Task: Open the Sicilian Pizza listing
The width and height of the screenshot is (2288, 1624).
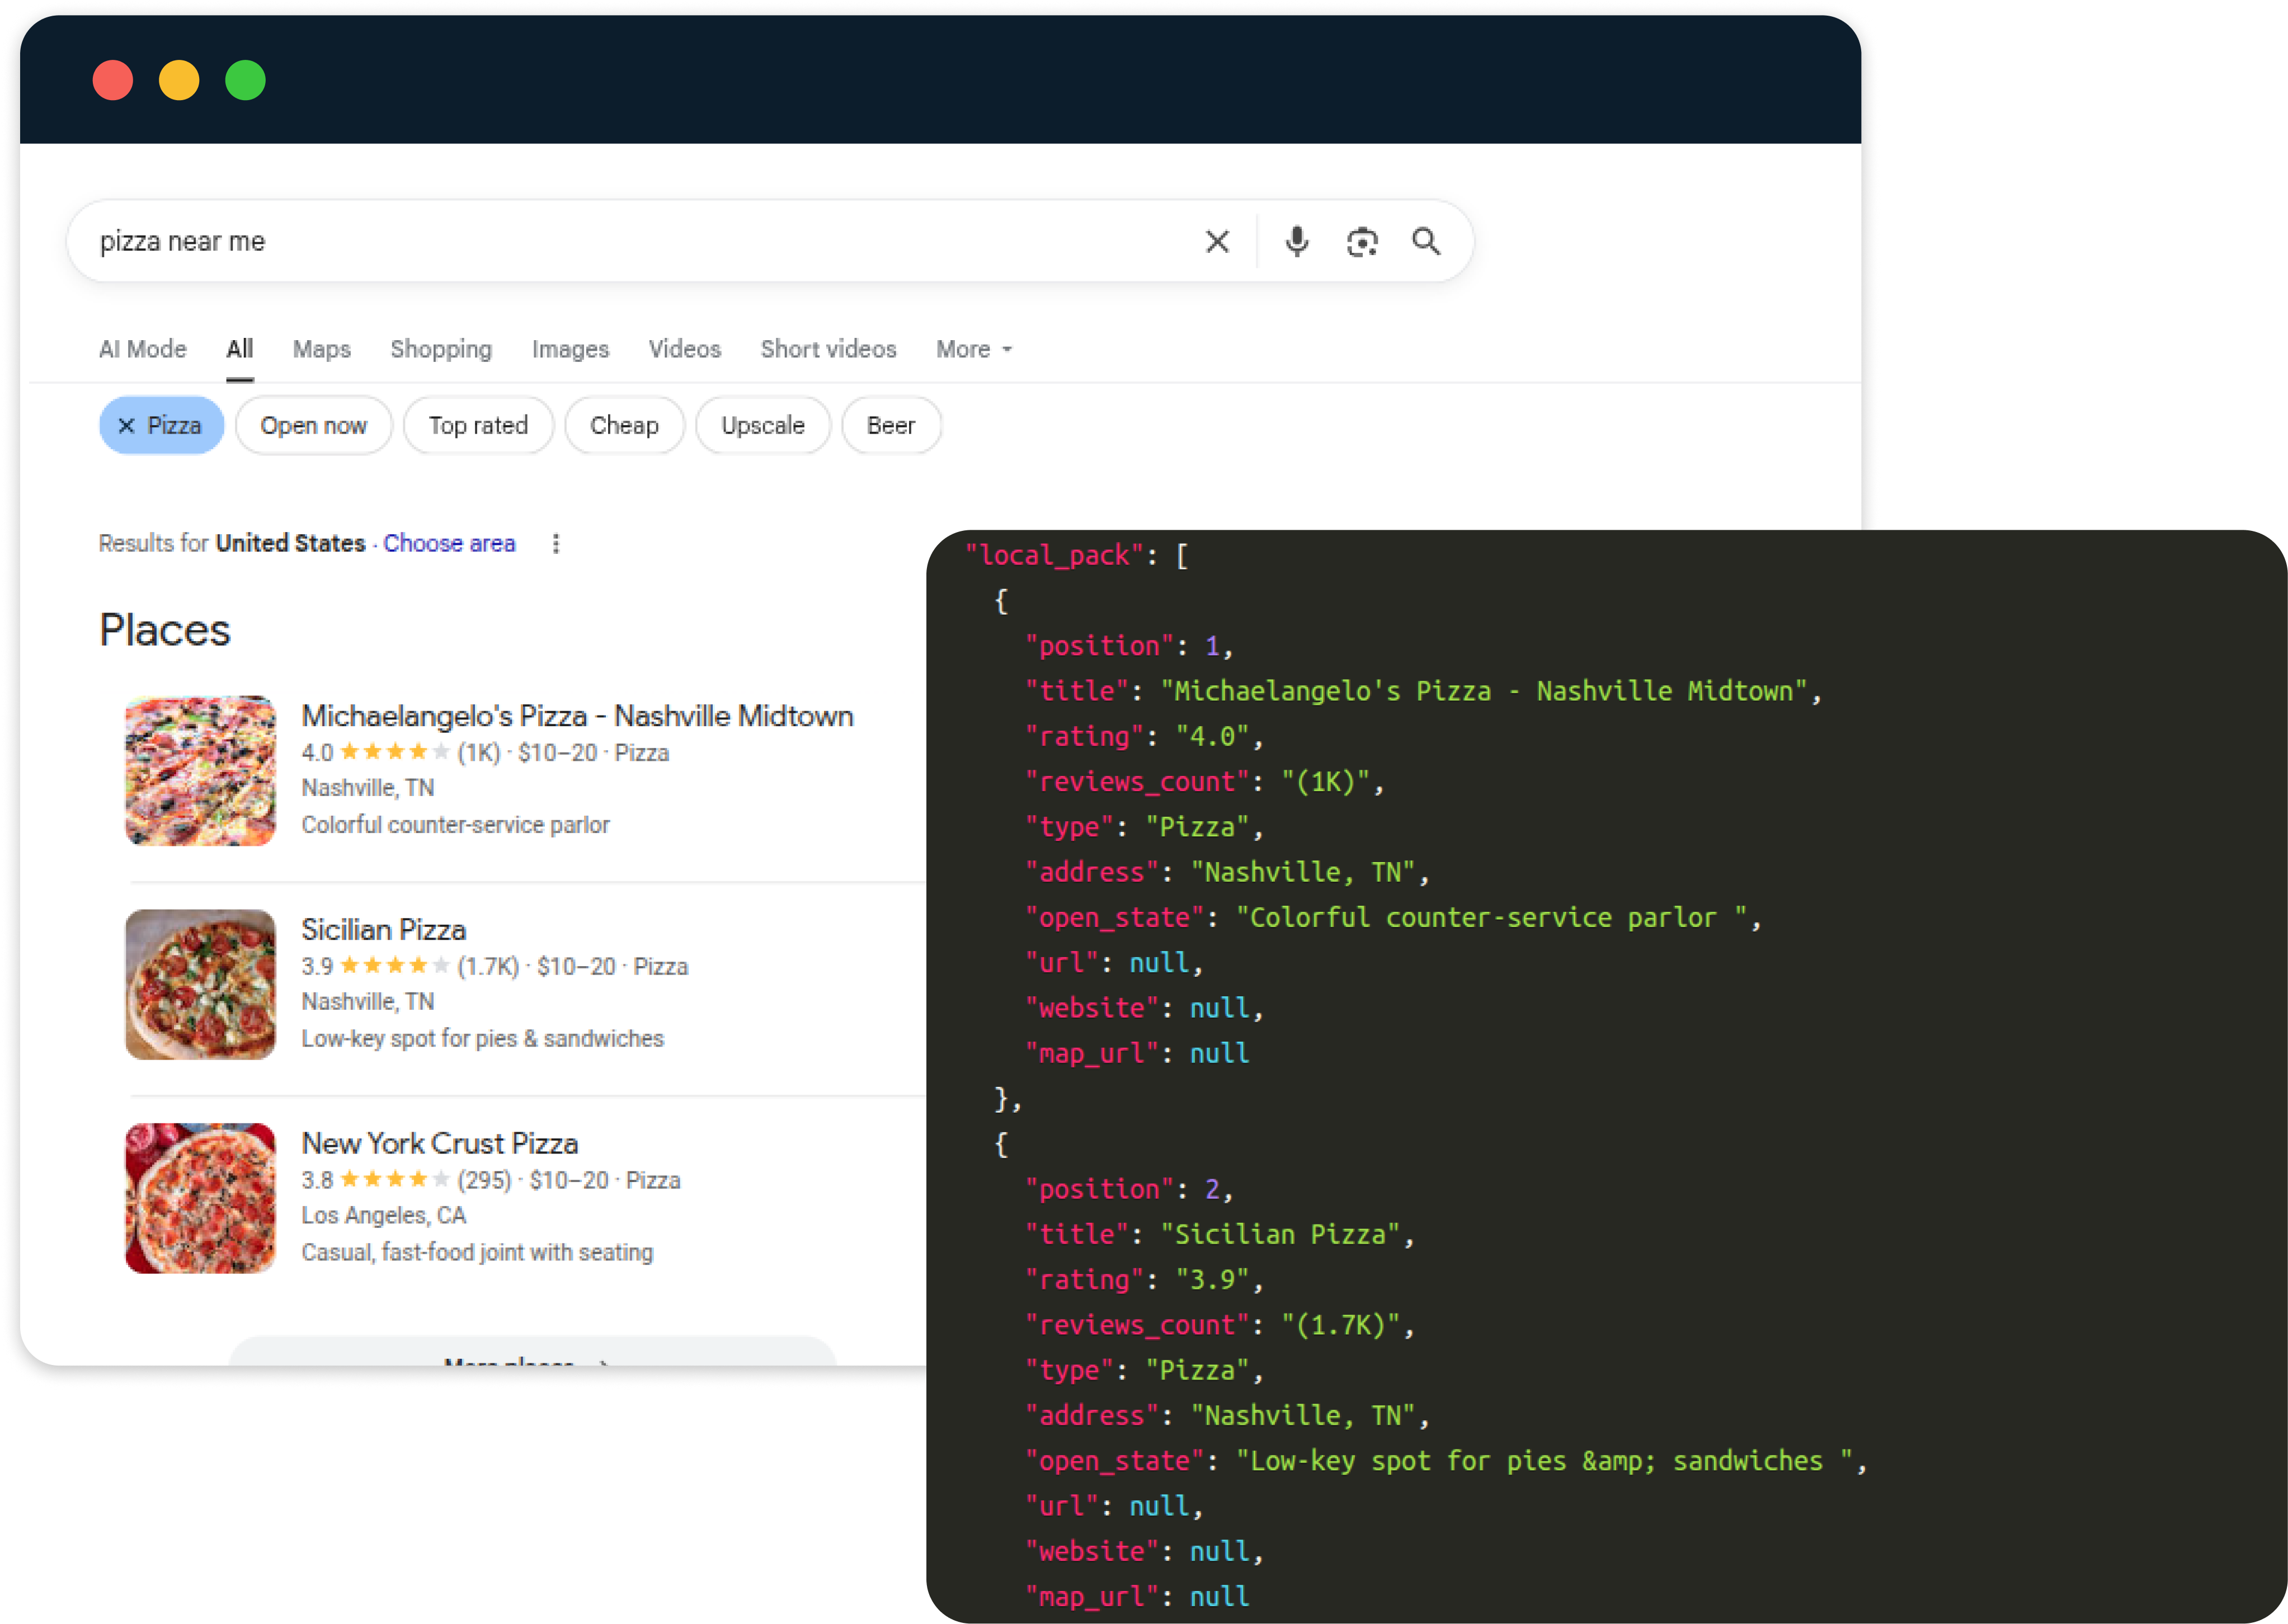Action: pos(383,930)
